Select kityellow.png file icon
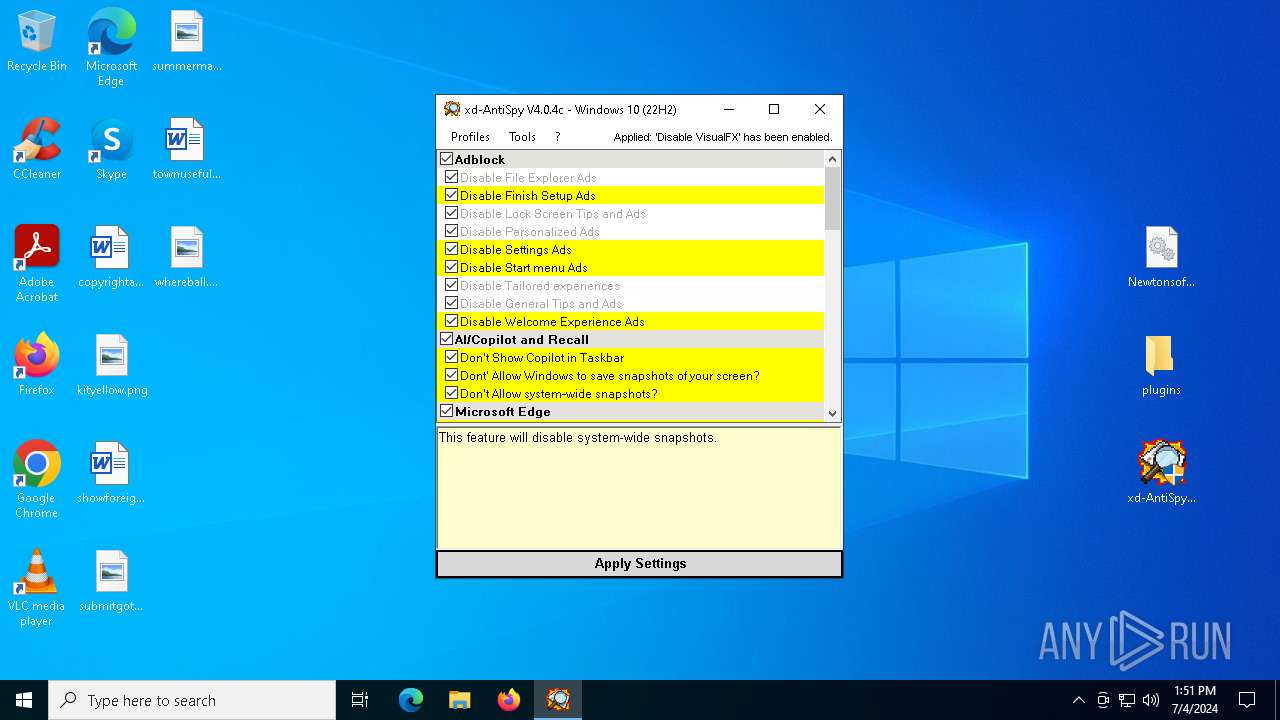Screen dimensions: 1280x720 tap(112, 365)
